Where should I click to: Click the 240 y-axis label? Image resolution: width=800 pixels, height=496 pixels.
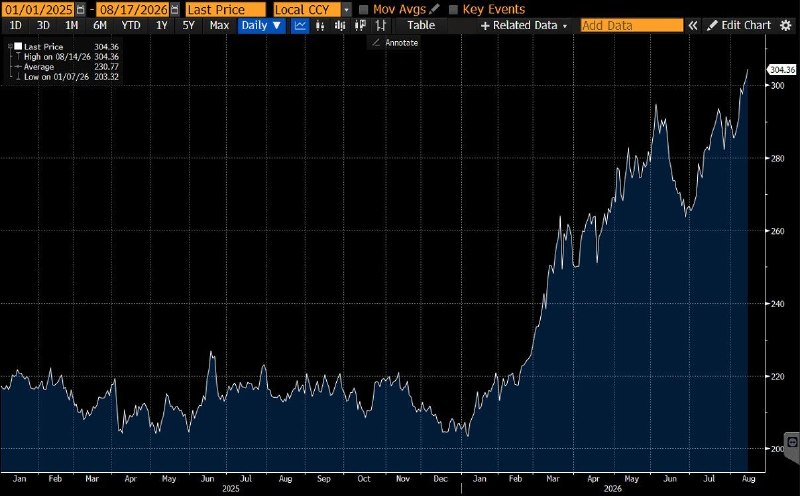[778, 304]
